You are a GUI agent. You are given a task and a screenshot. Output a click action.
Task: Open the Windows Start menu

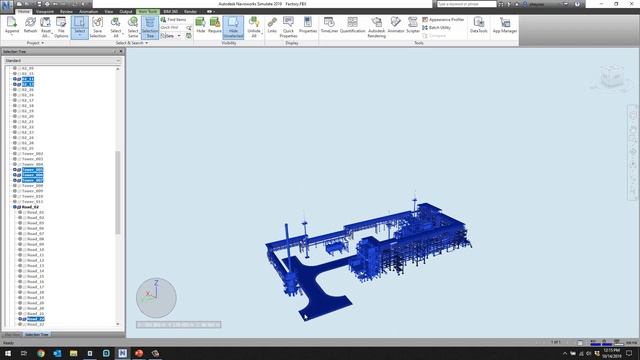pyautogui.click(x=8, y=353)
